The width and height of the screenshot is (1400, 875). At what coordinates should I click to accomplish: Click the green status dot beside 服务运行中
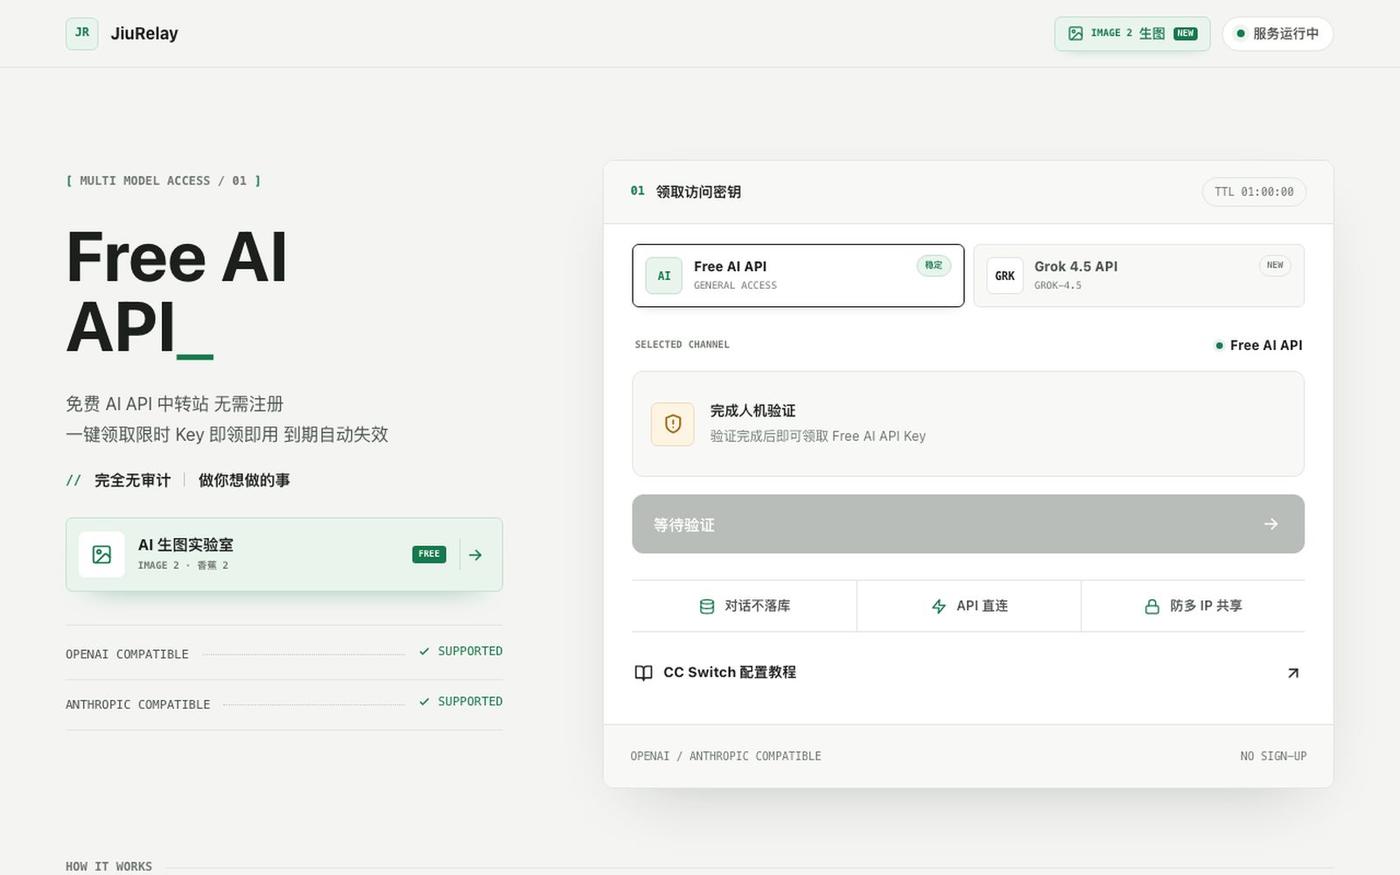click(1241, 33)
